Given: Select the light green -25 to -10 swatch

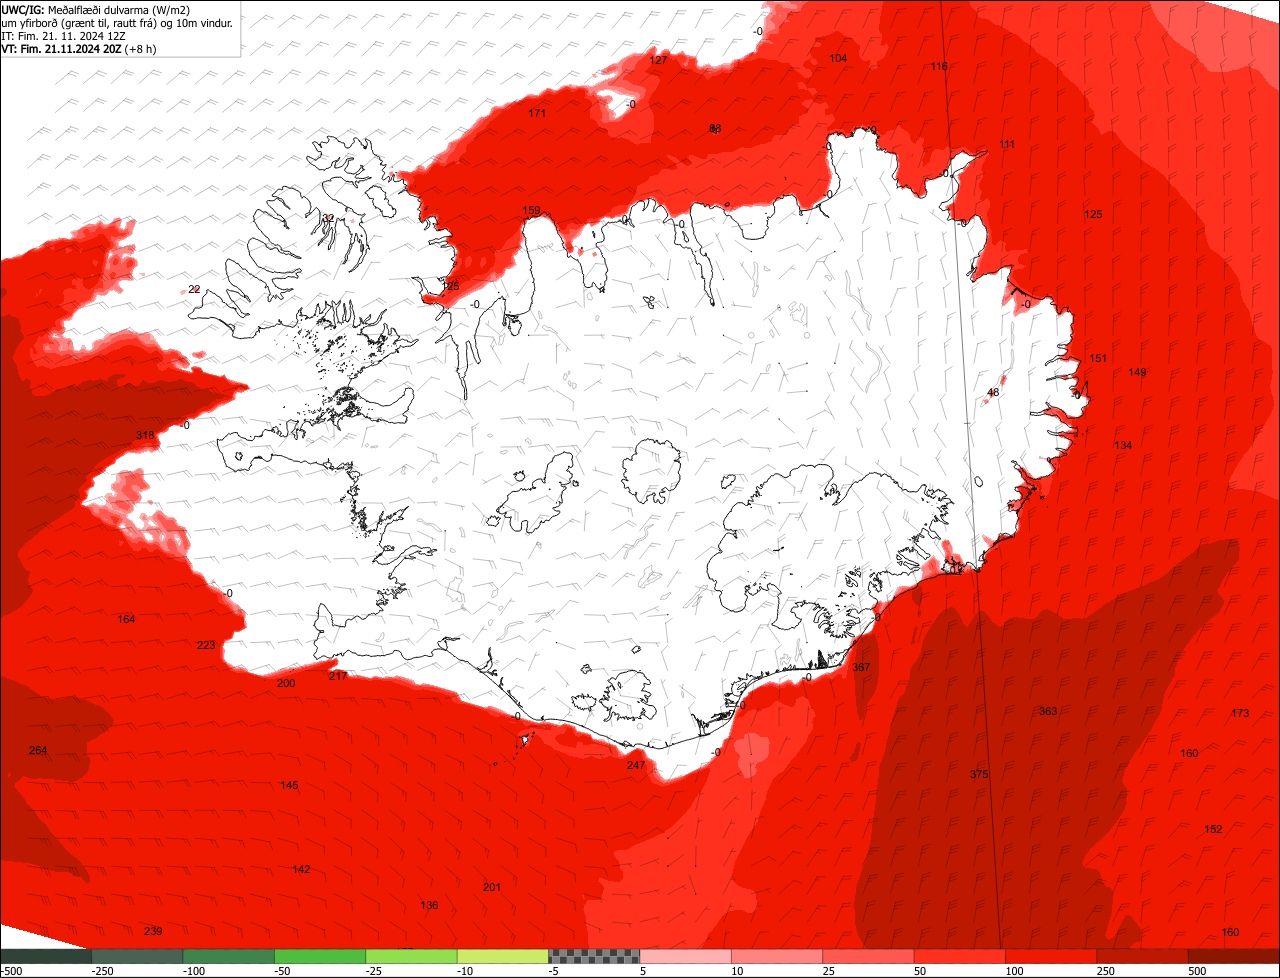Looking at the screenshot, I should pyautogui.click(x=411, y=955).
